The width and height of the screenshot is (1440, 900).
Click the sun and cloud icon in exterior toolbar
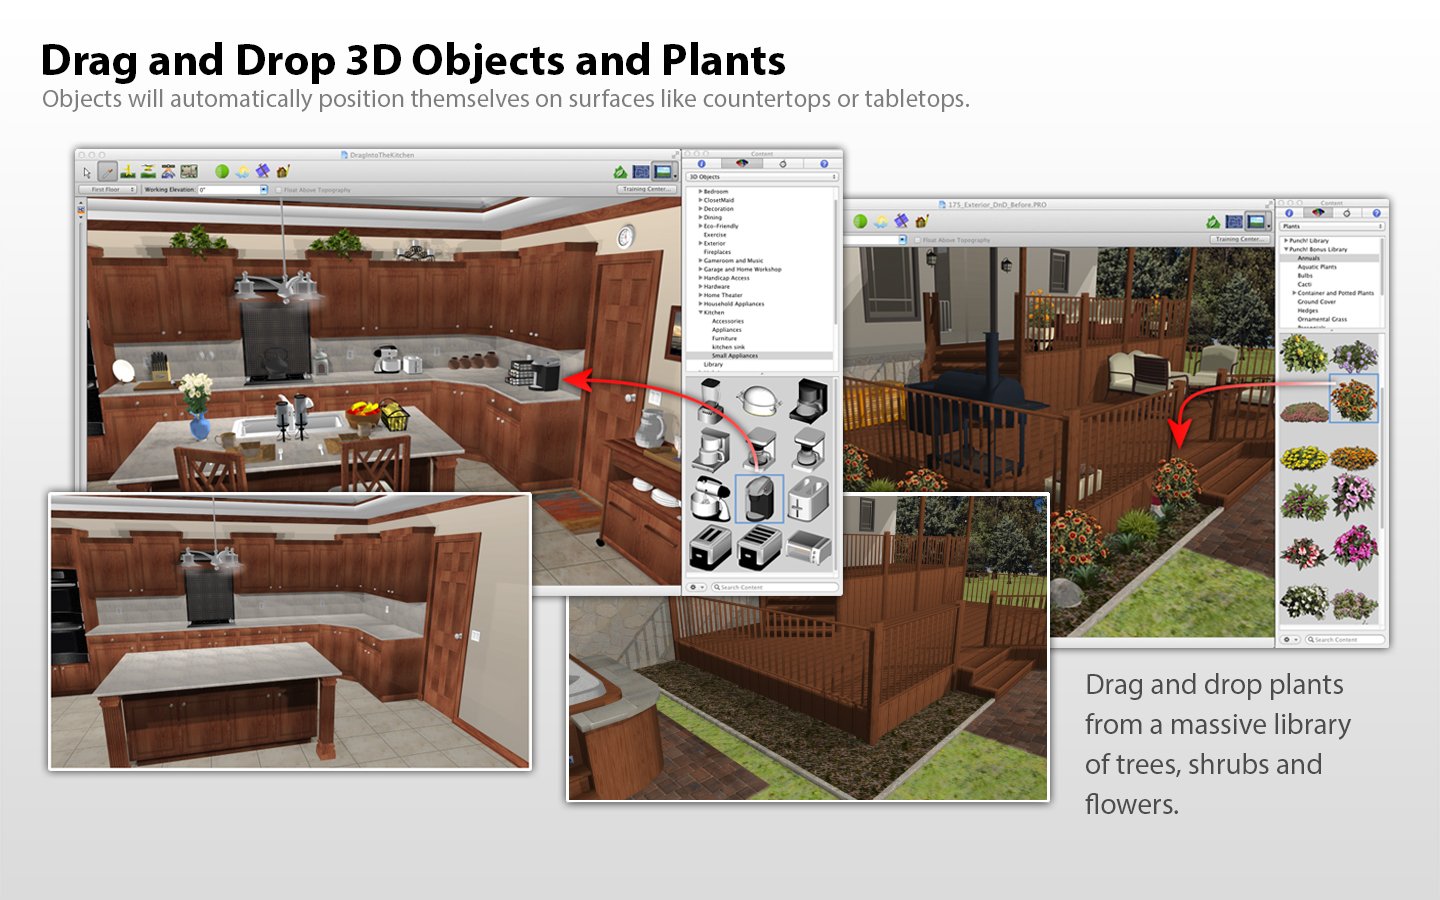click(x=881, y=221)
